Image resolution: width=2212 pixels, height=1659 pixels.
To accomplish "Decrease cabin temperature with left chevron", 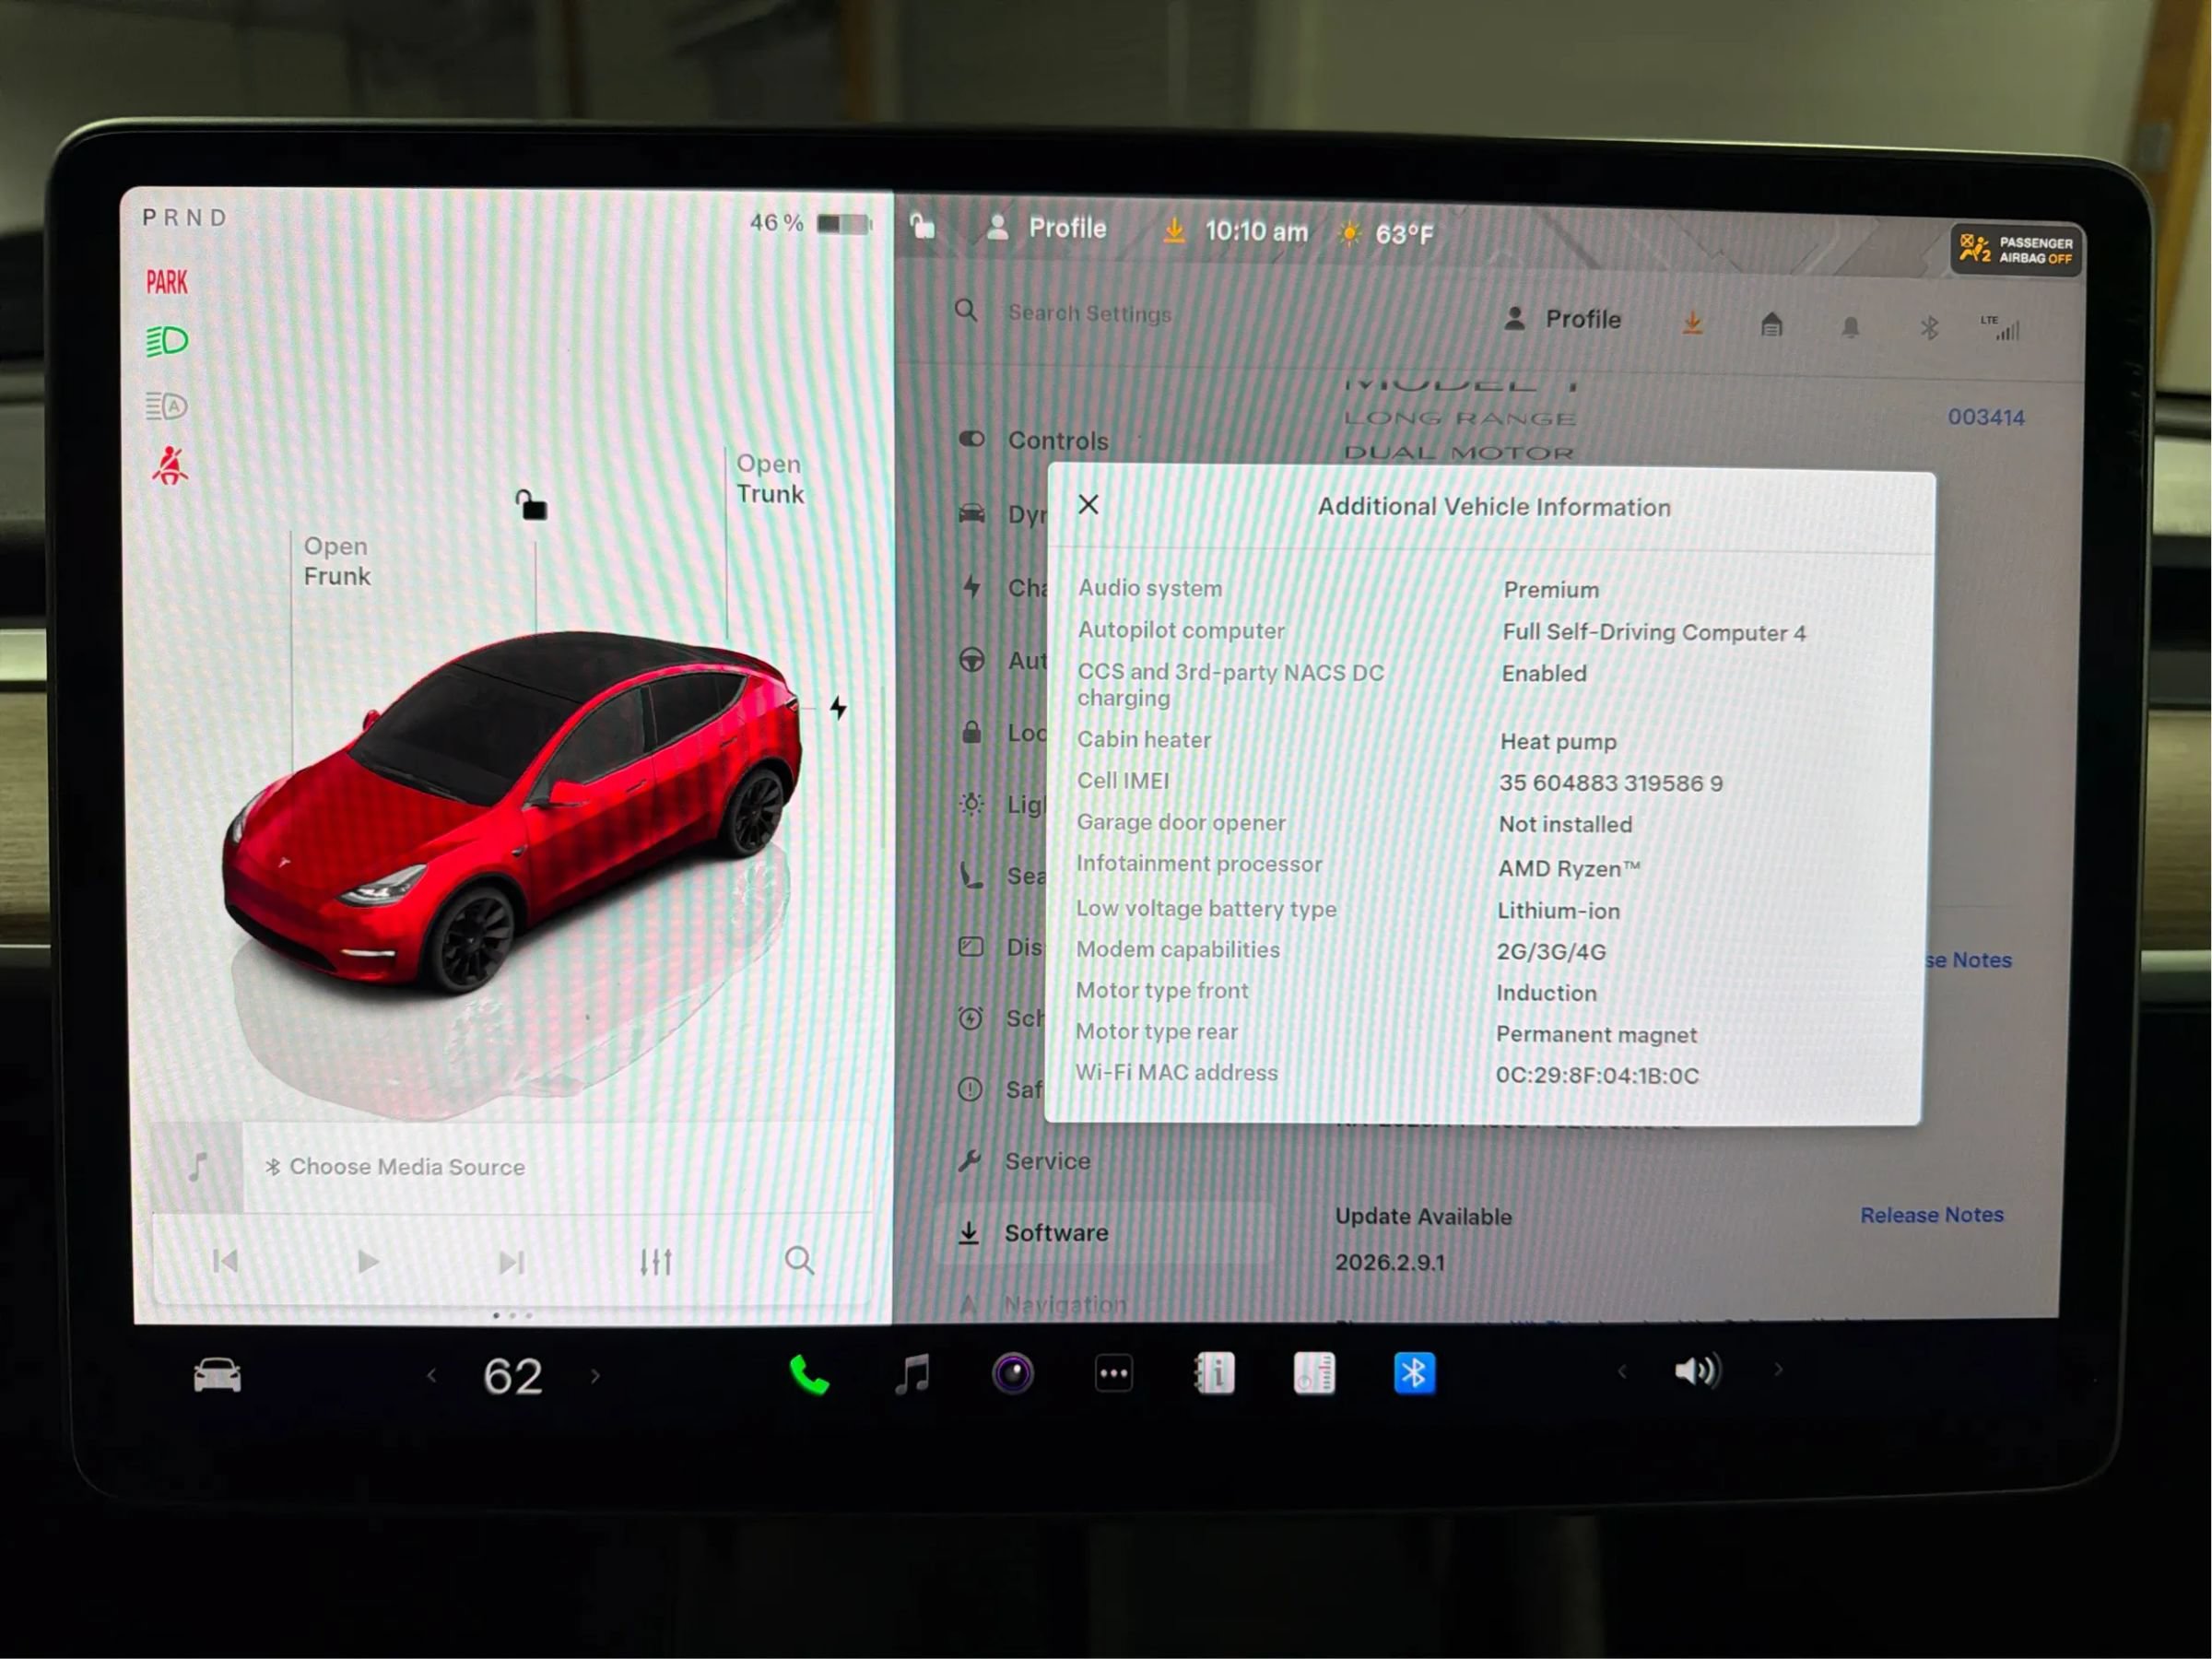I will pos(432,1376).
